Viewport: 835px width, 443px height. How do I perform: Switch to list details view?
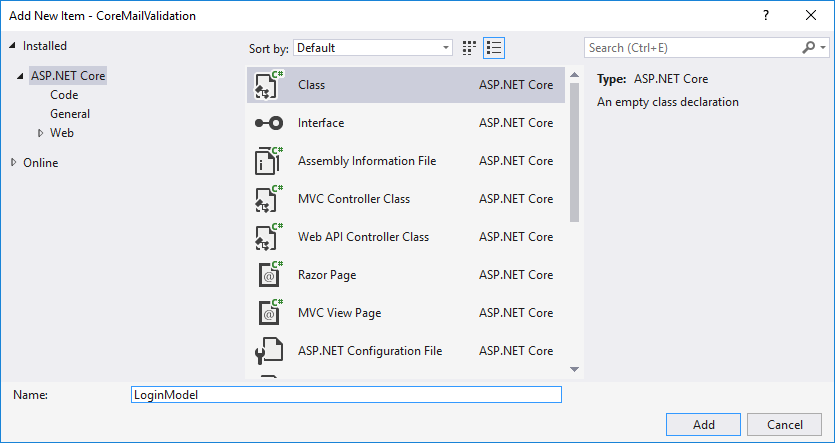493,48
